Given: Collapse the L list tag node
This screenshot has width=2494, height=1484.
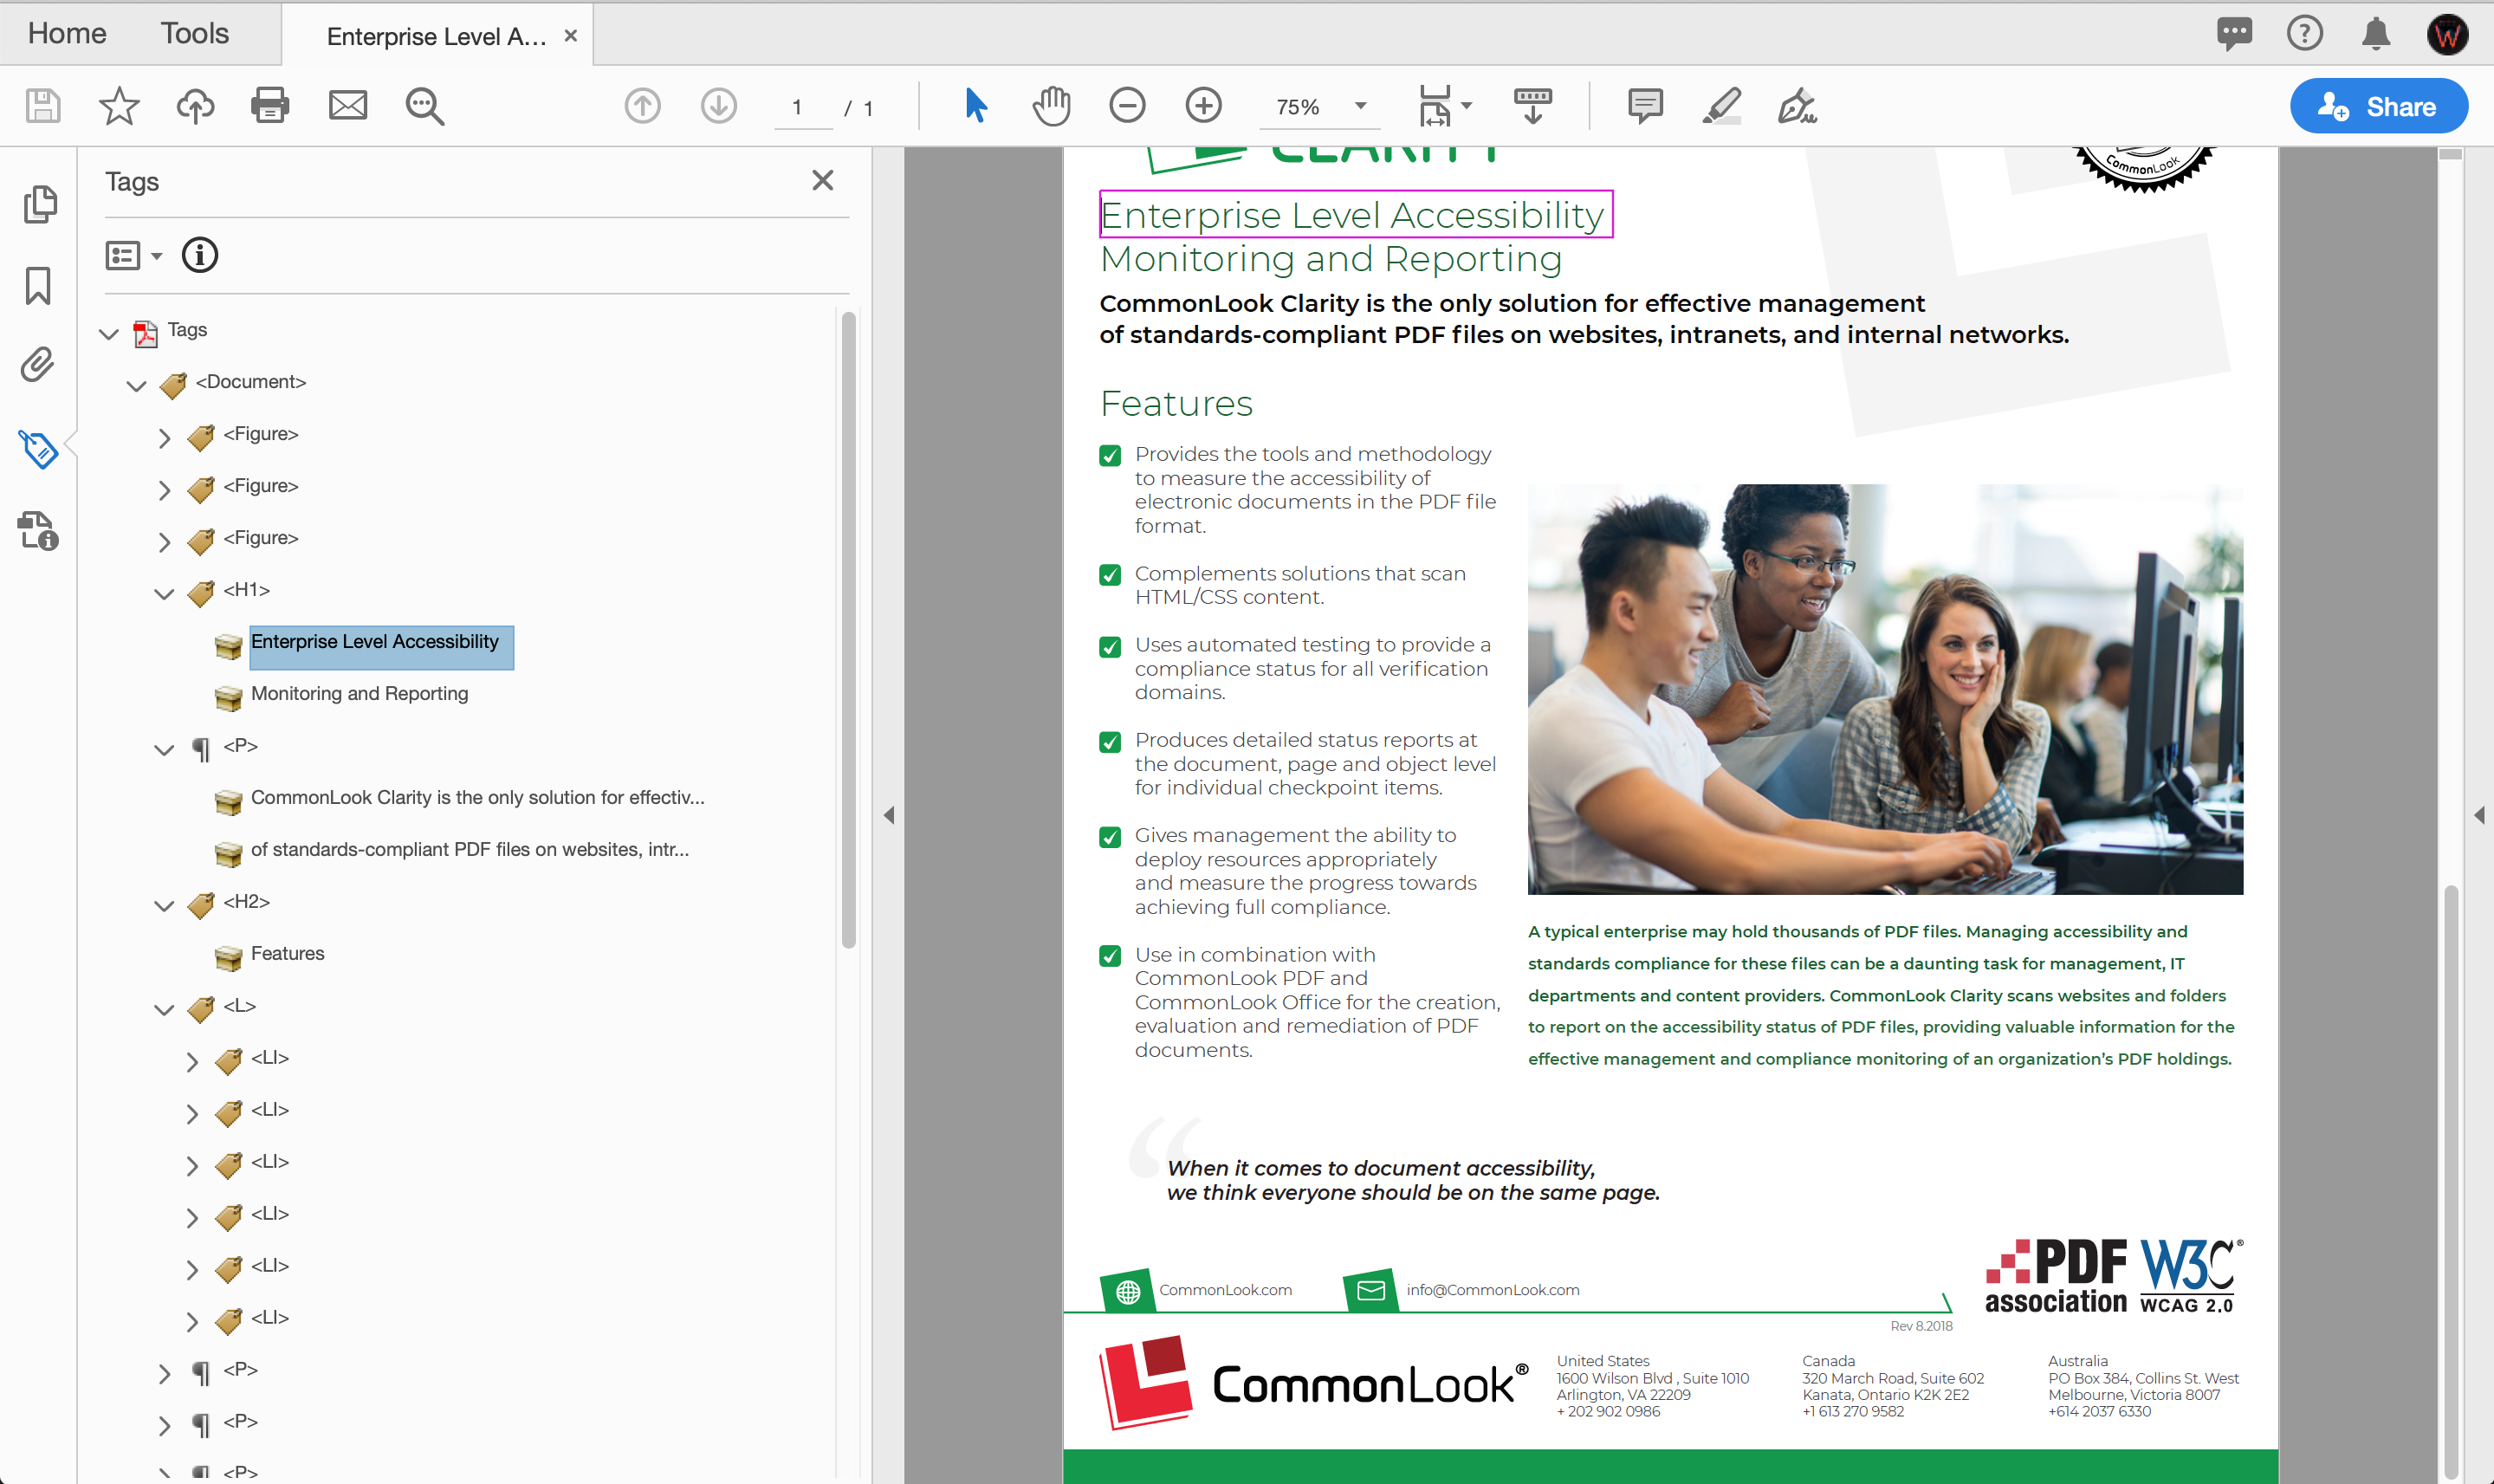Looking at the screenshot, I should click(164, 1009).
